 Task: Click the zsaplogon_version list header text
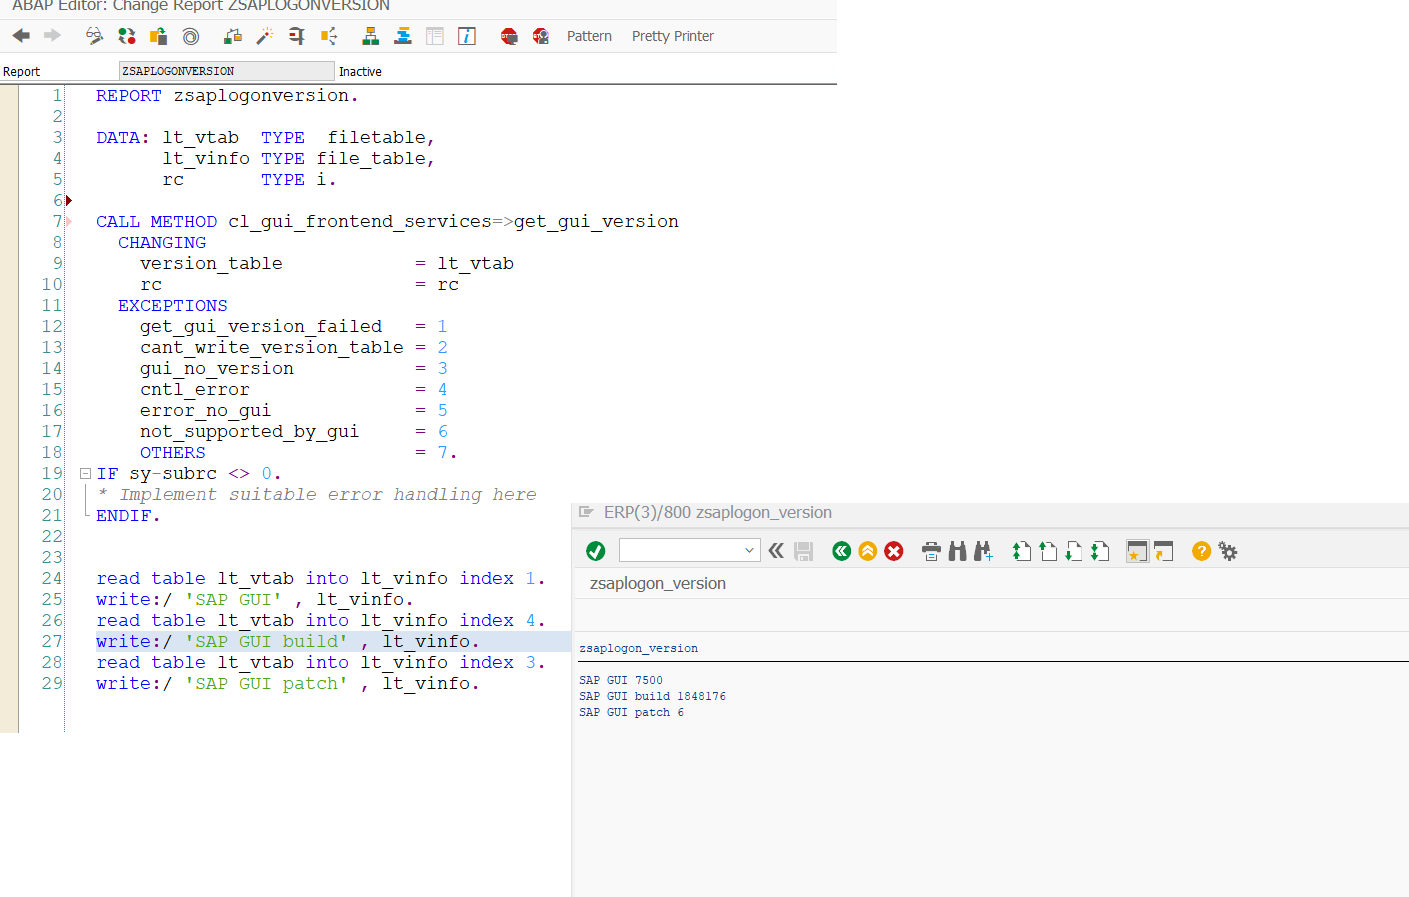tap(639, 648)
